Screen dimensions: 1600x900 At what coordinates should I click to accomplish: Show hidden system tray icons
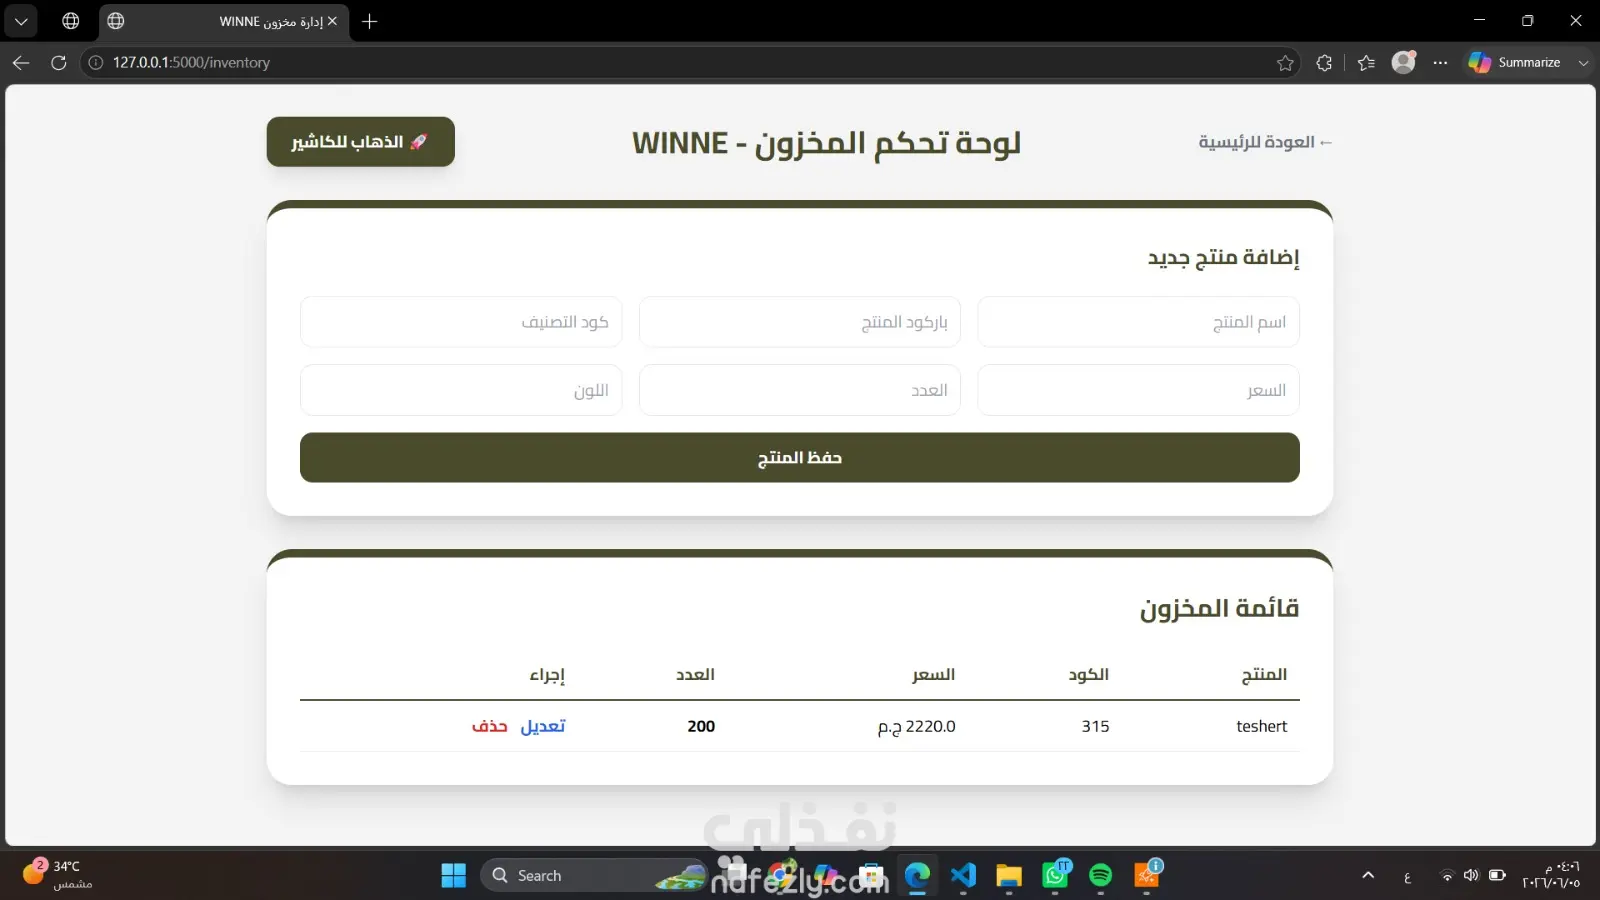(x=1368, y=876)
